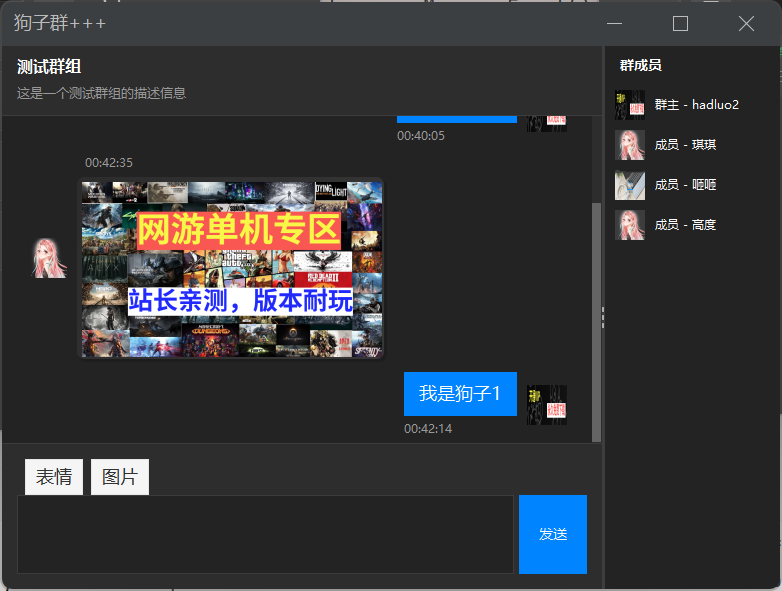Viewport: 782px width, 591px height.
Task: Click the chat history scrollbar thumb
Action: pyautogui.click(x=596, y=322)
